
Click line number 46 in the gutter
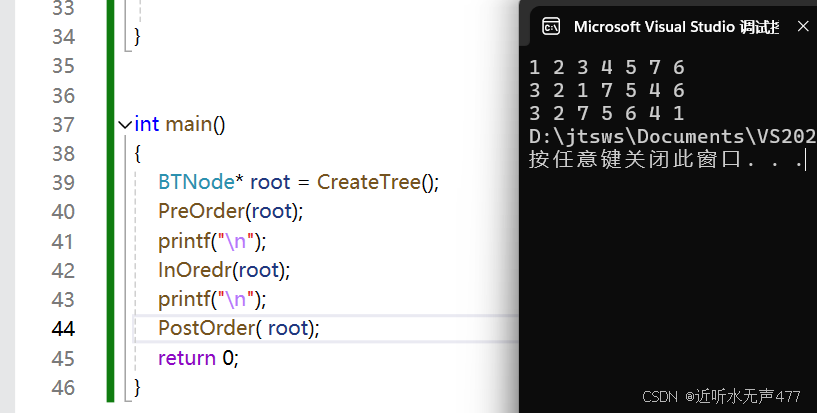tap(63, 388)
